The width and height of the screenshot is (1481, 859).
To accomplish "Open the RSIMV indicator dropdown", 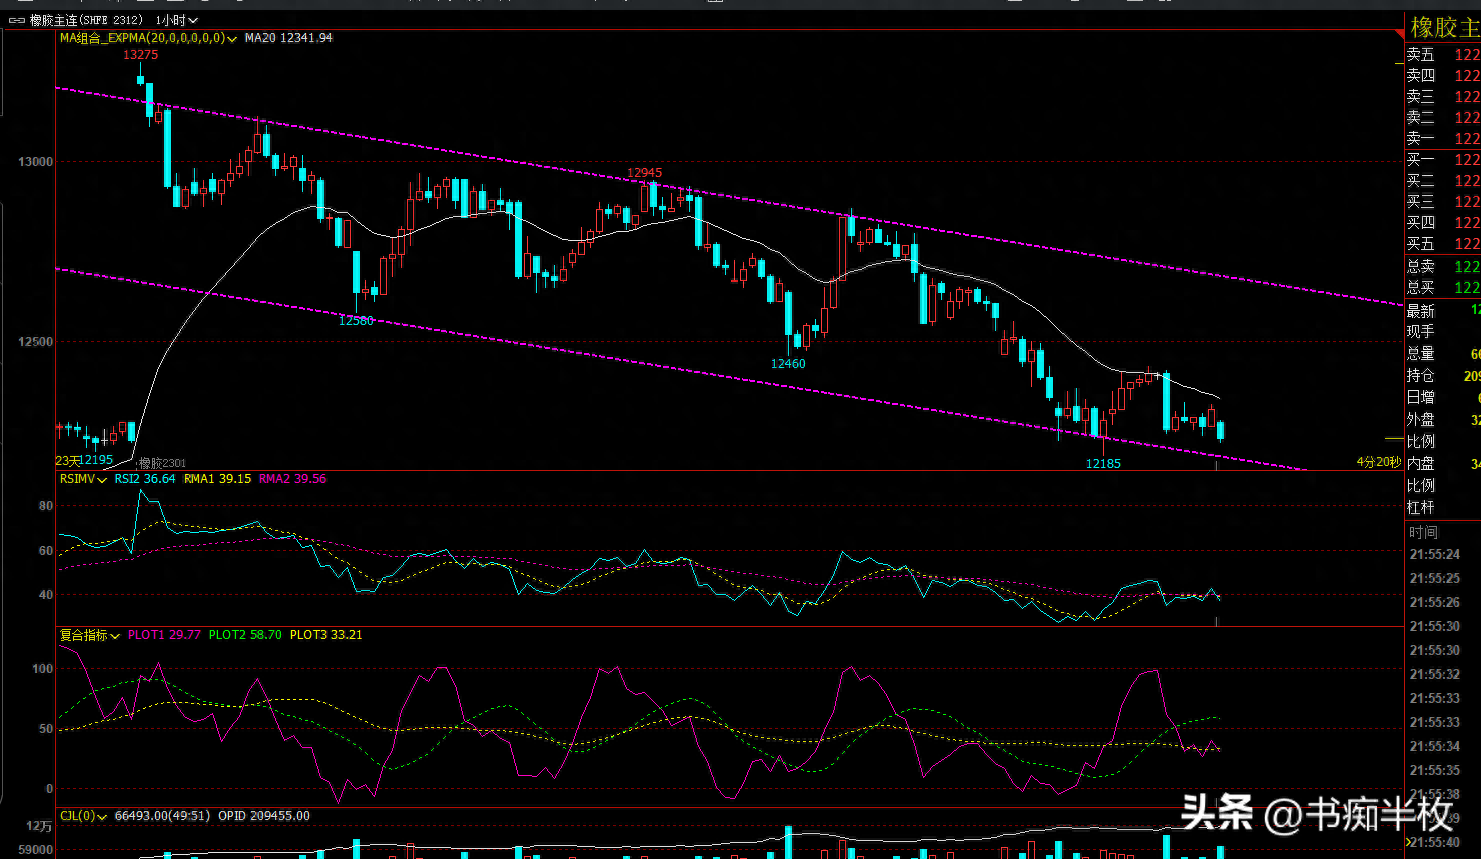I will pyautogui.click(x=102, y=480).
